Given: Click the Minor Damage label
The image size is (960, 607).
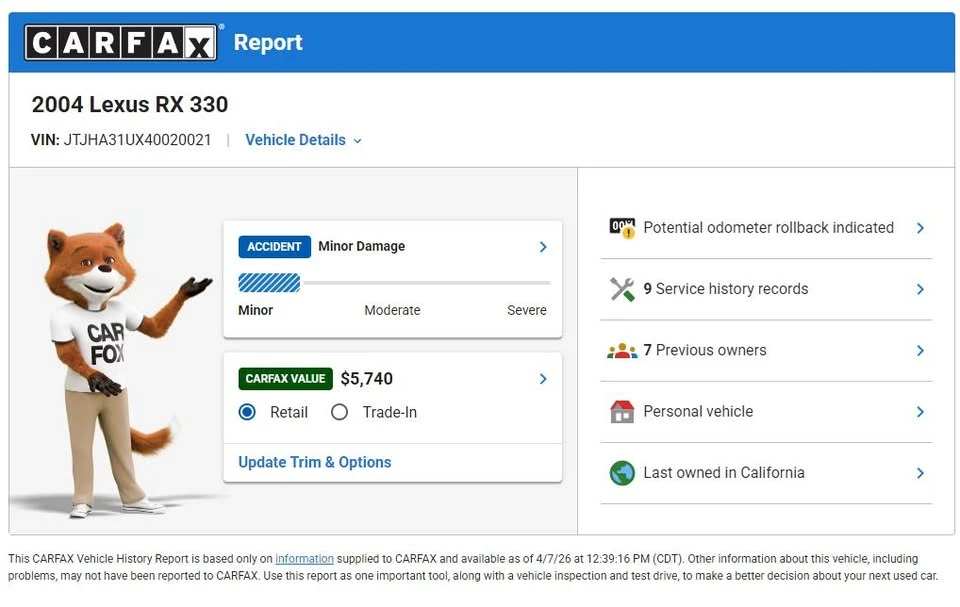Looking at the screenshot, I should pos(362,246).
